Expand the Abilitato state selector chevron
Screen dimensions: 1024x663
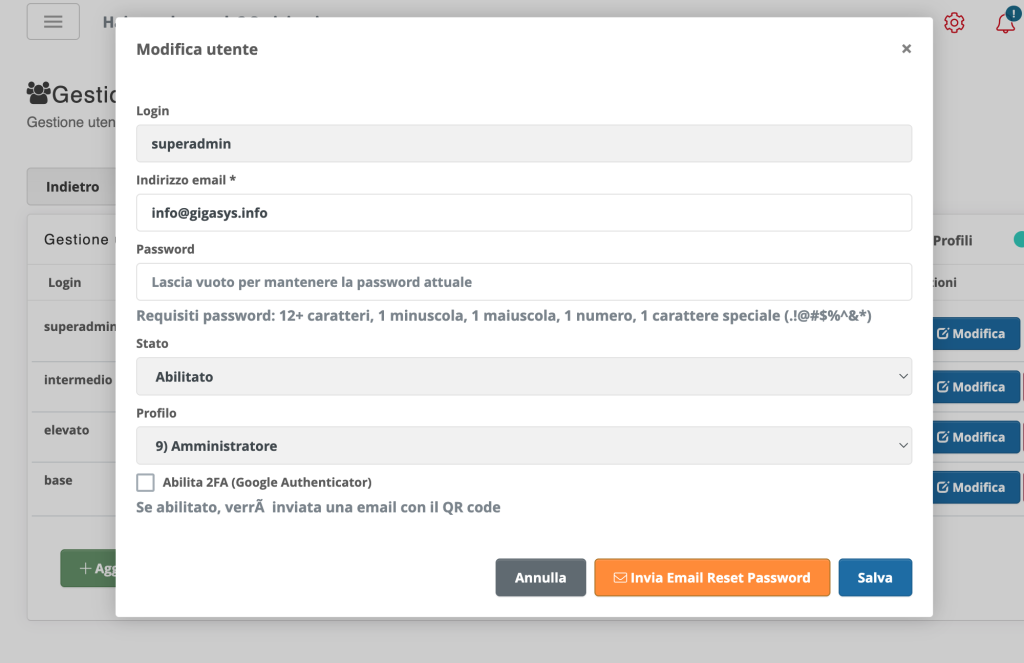click(x=903, y=376)
